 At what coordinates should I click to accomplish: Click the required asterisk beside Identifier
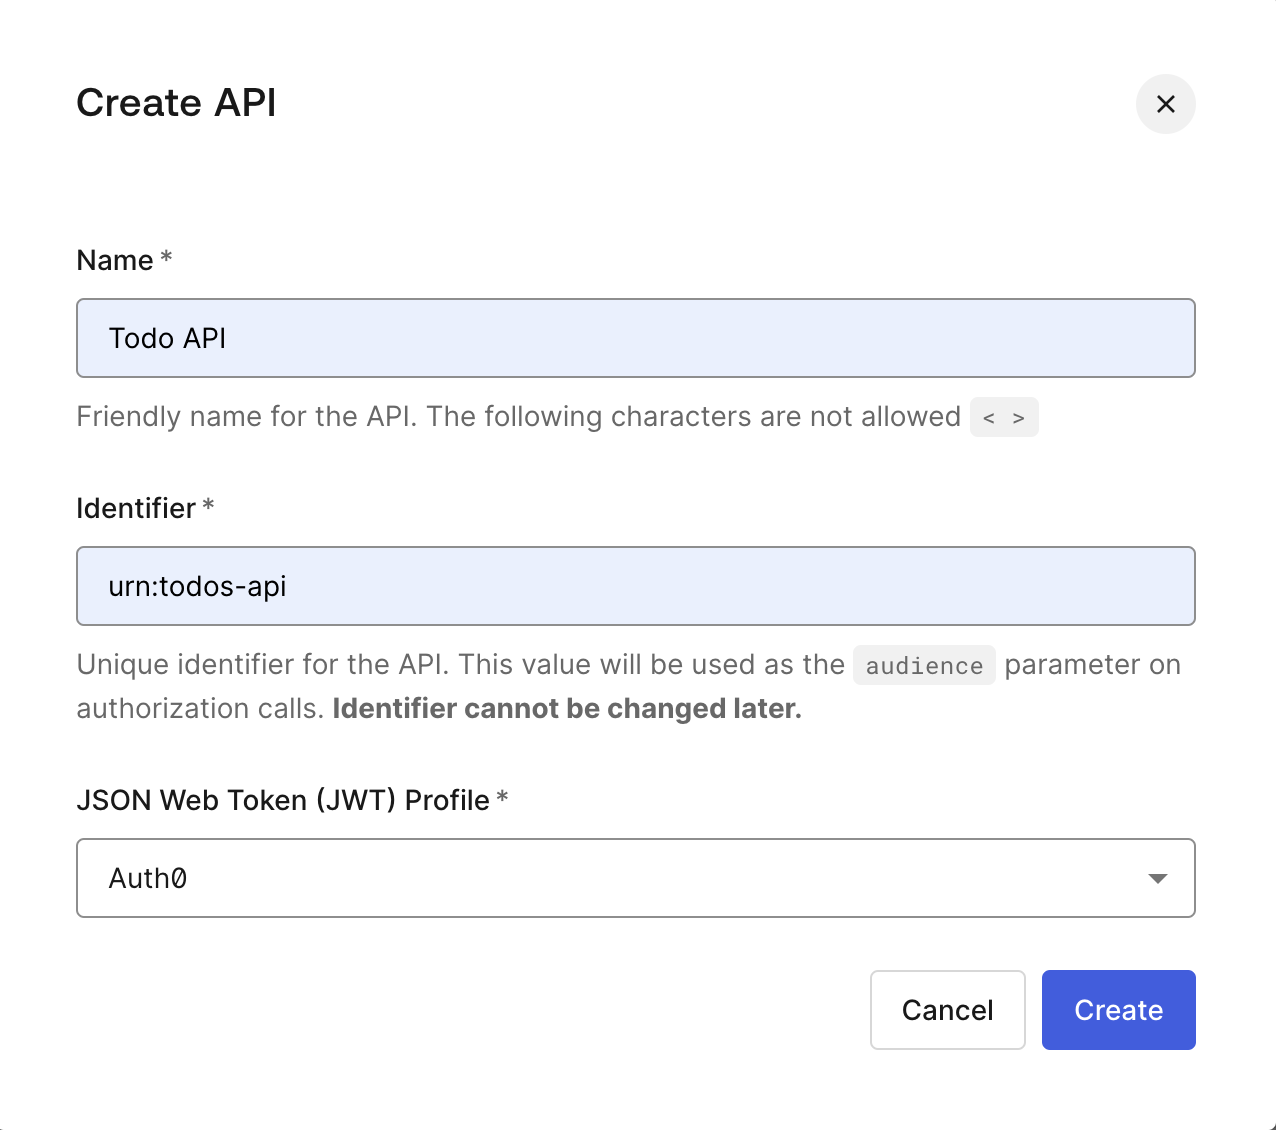pyautogui.click(x=208, y=506)
